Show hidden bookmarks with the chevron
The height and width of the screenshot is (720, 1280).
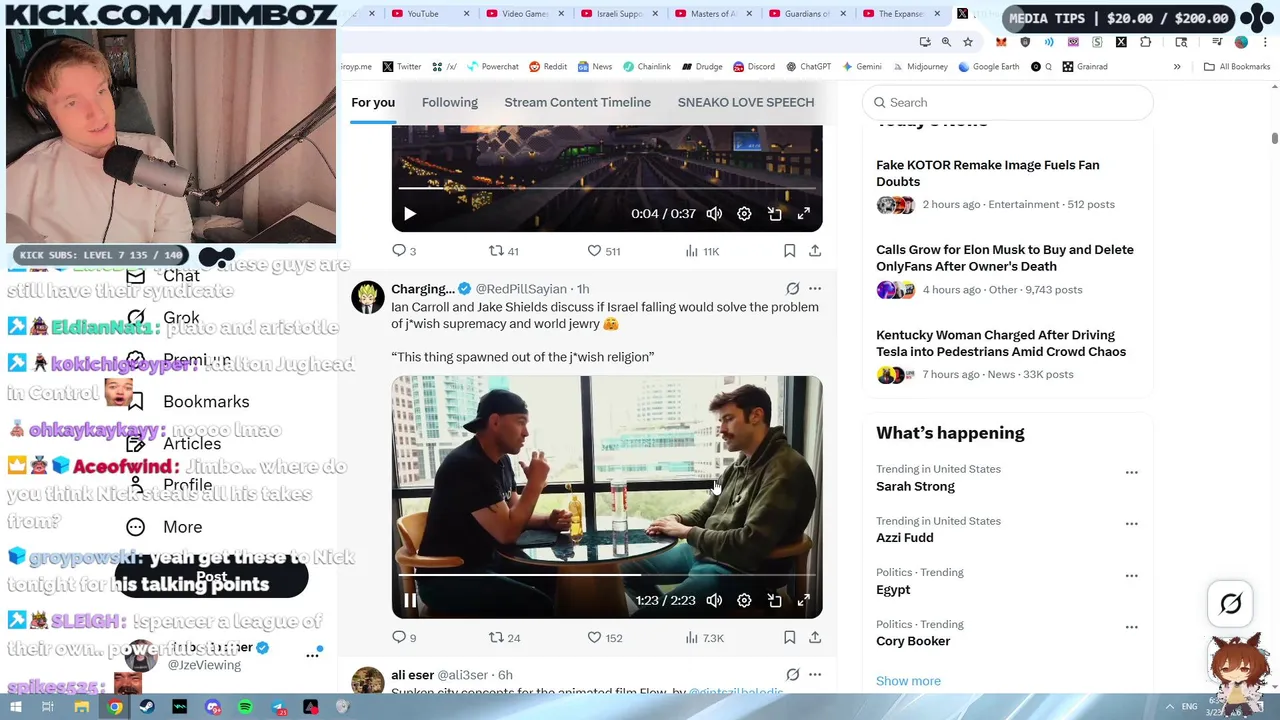pos(1177,66)
